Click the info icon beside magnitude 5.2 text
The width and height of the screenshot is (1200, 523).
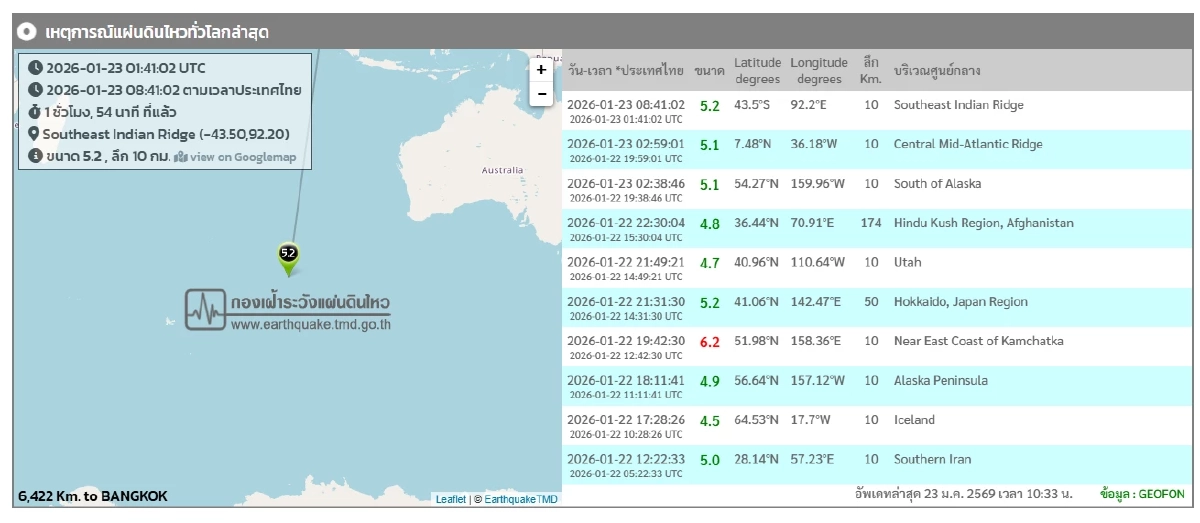pyautogui.click(x=35, y=156)
